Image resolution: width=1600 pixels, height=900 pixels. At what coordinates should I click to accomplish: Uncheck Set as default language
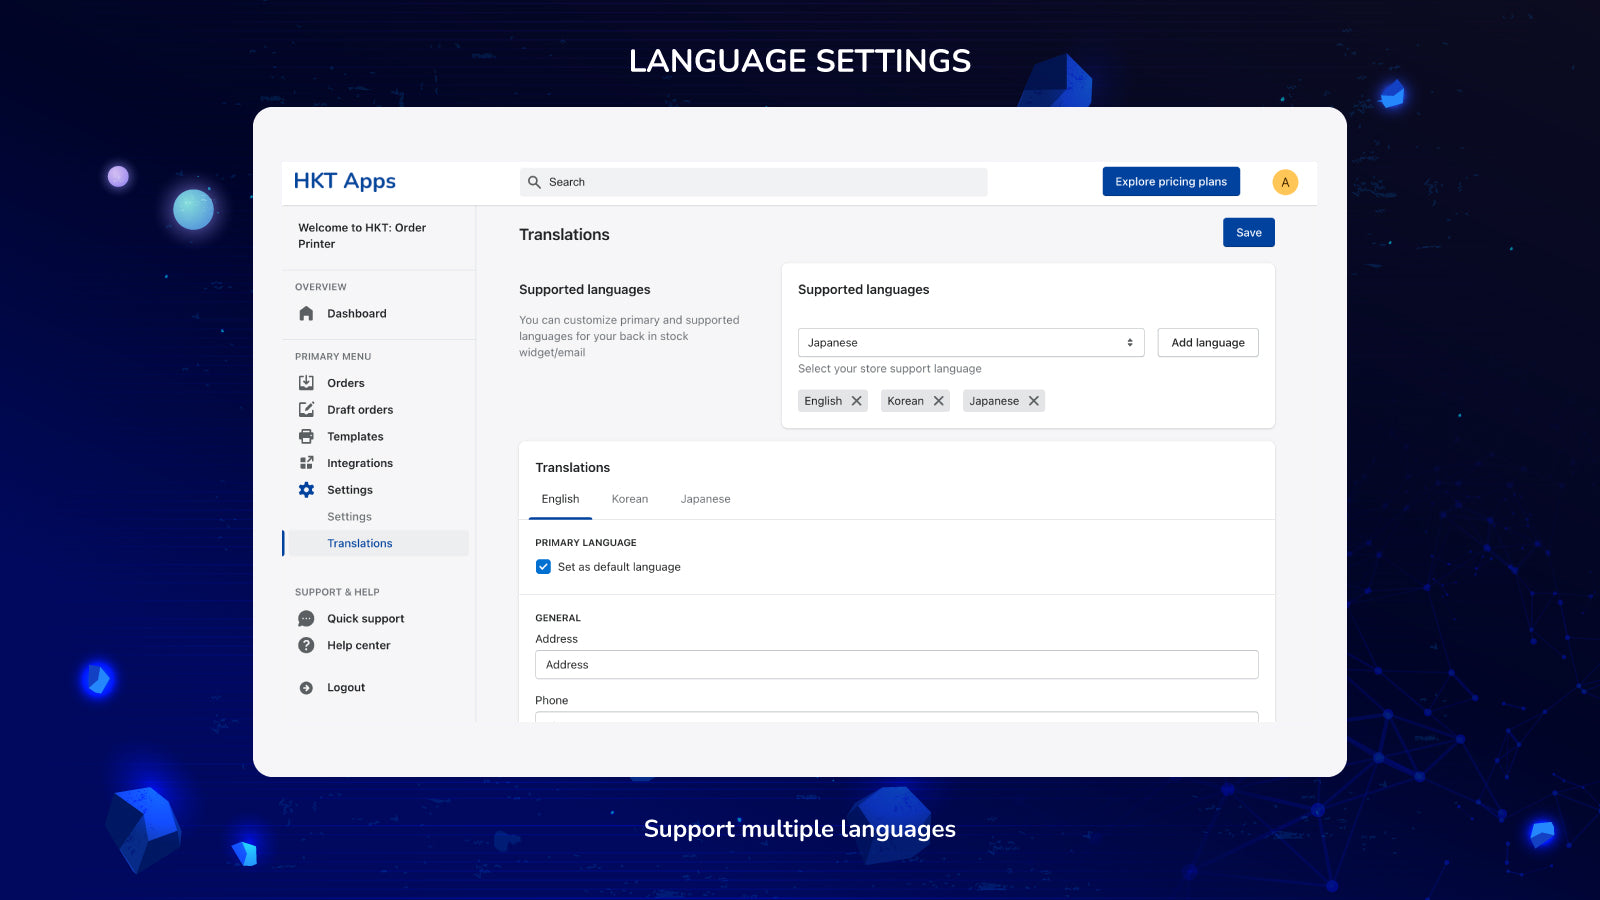point(543,566)
